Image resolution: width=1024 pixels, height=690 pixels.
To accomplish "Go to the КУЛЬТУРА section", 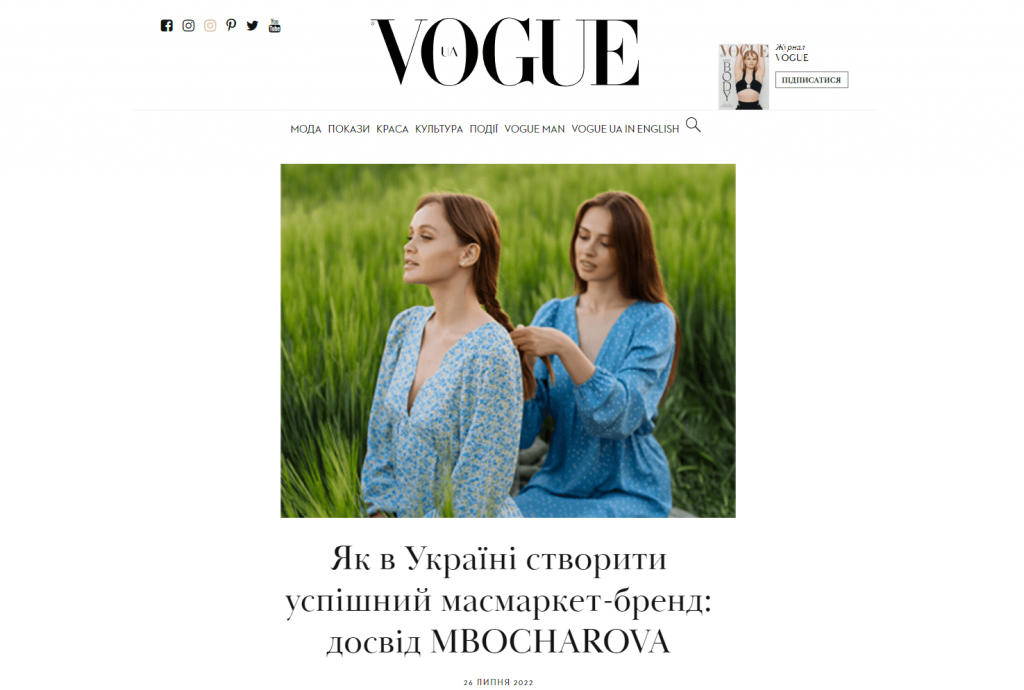I will click(439, 129).
